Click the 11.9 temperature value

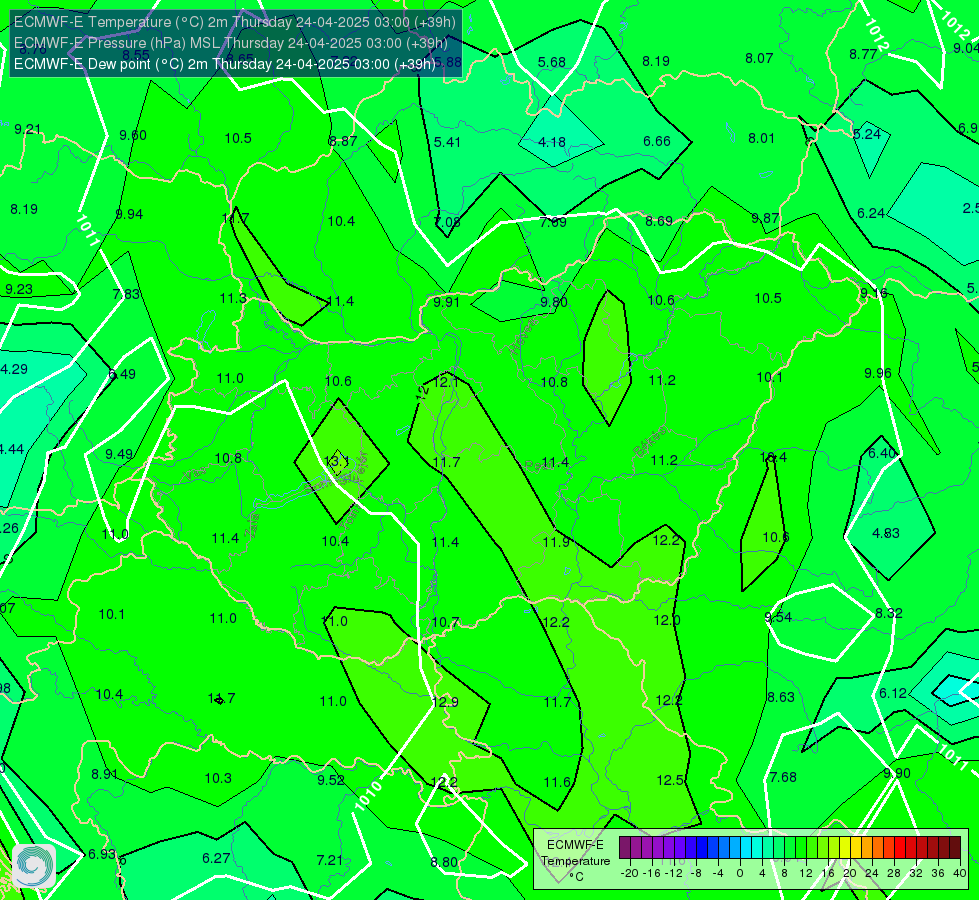[x=556, y=542]
